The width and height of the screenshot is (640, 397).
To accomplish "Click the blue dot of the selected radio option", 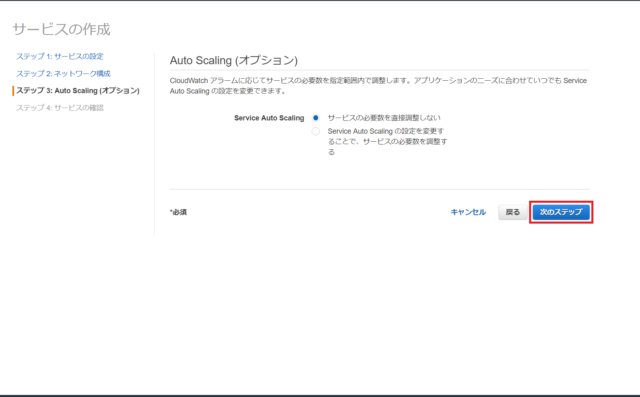I will click(316, 118).
